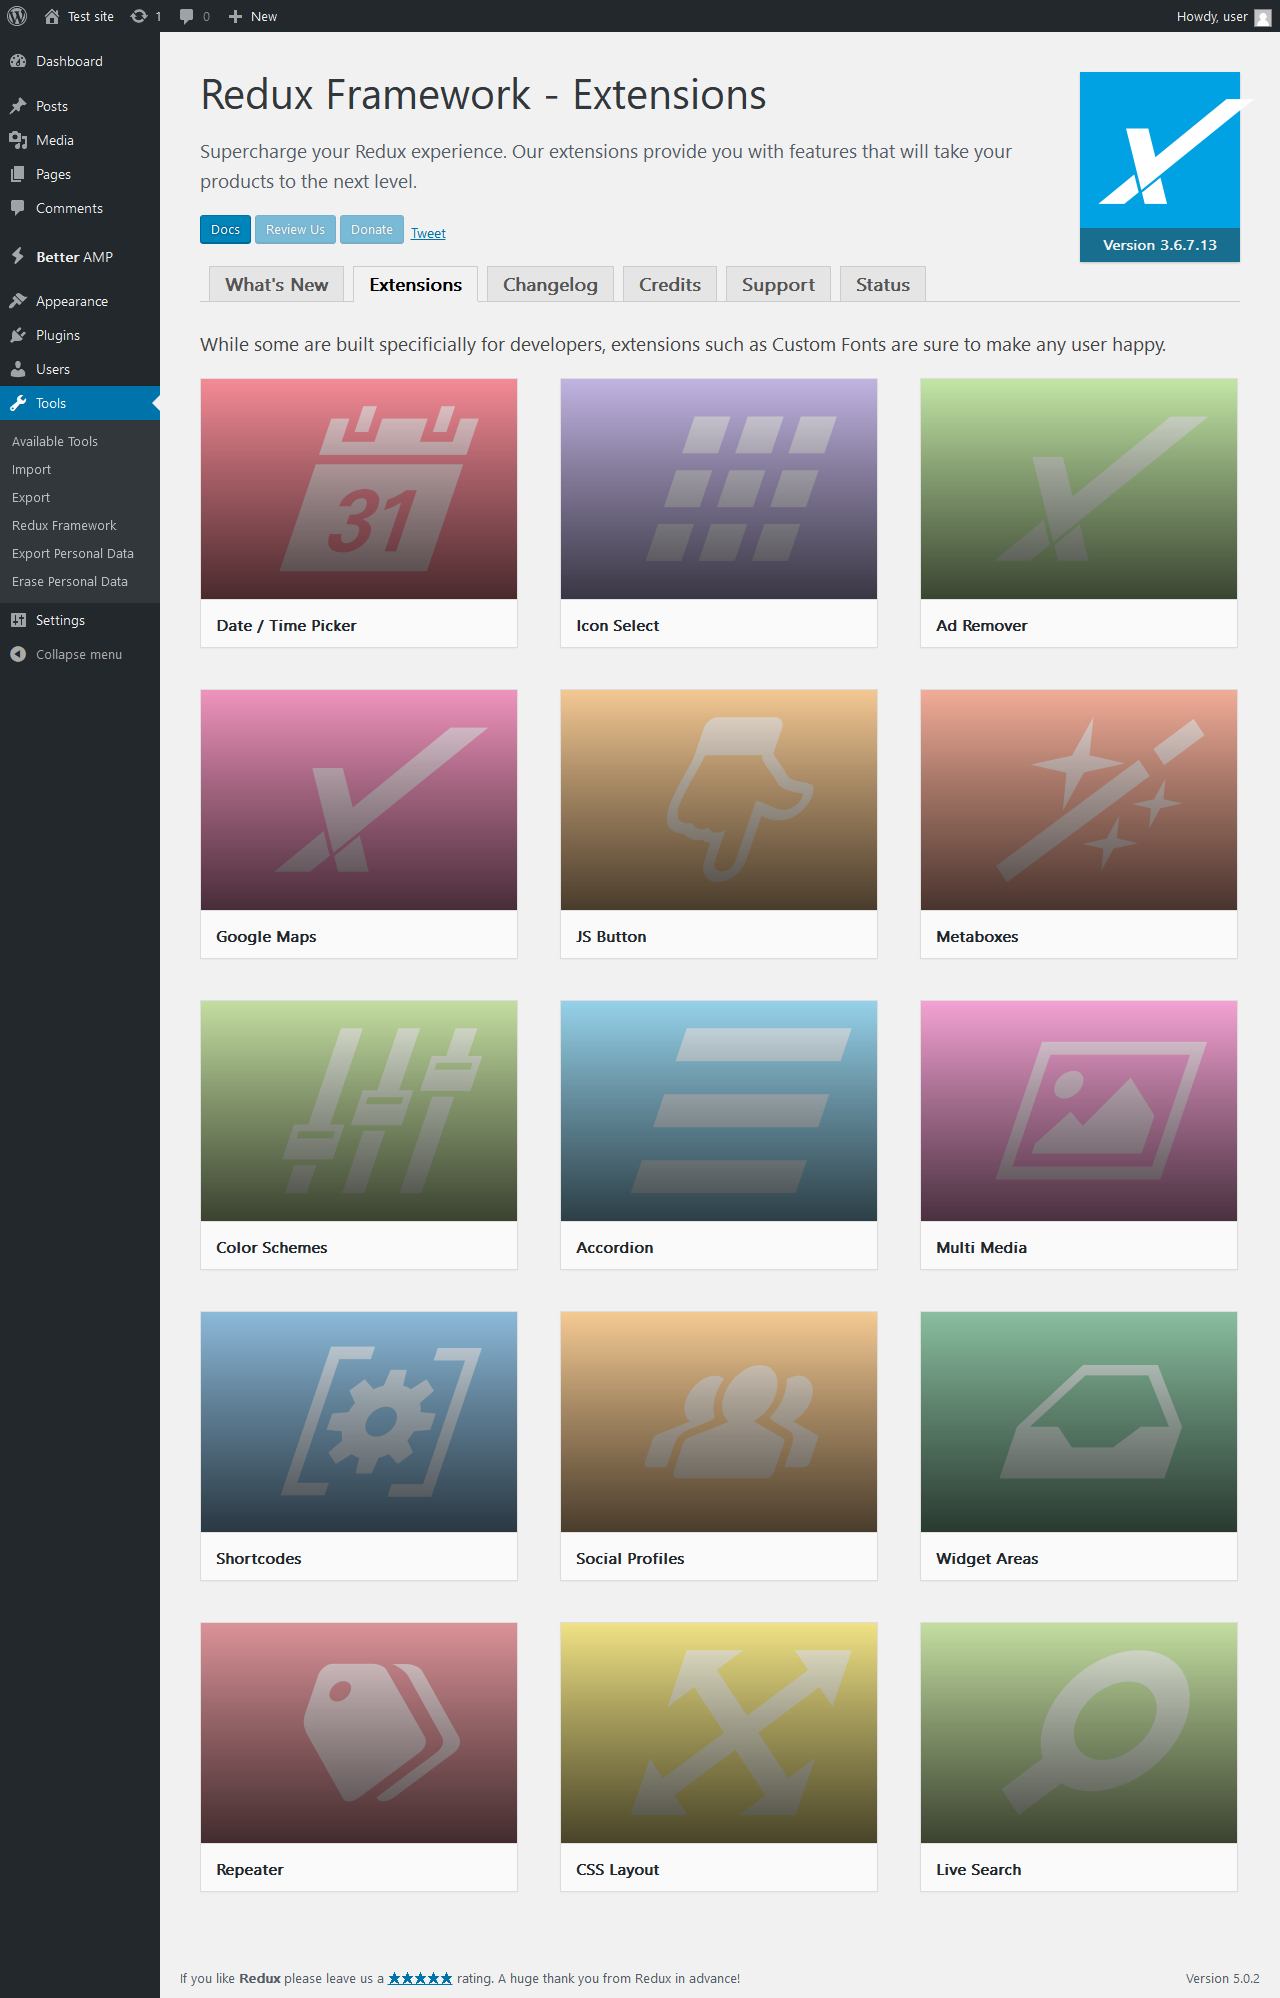This screenshot has height=1998, width=1280.
Task: Click the Live Search title
Action: 978,1869
